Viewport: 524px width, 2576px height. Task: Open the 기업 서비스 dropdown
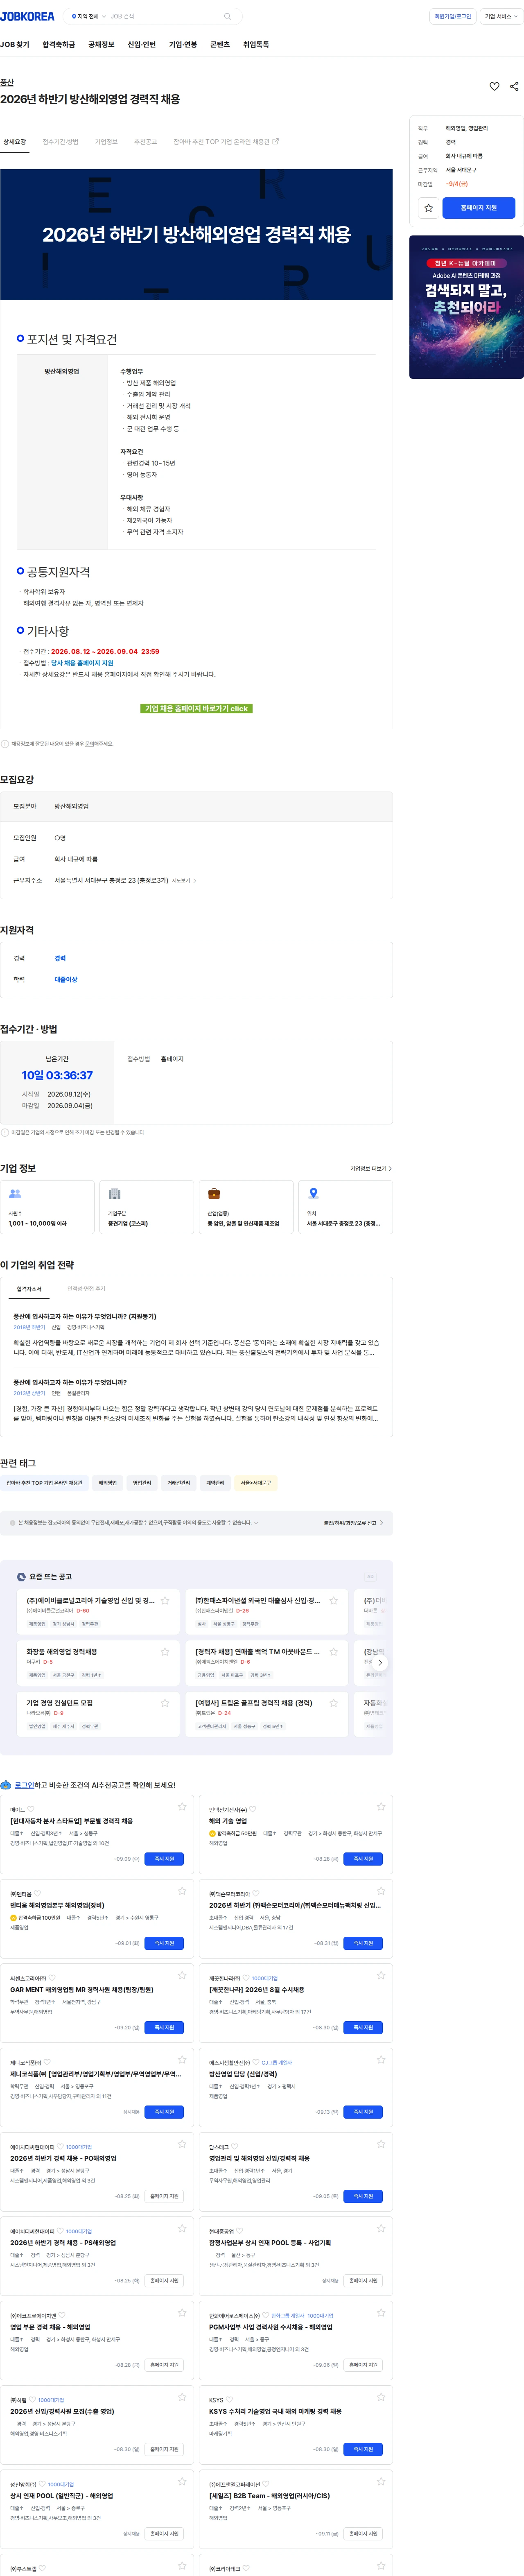pos(501,16)
